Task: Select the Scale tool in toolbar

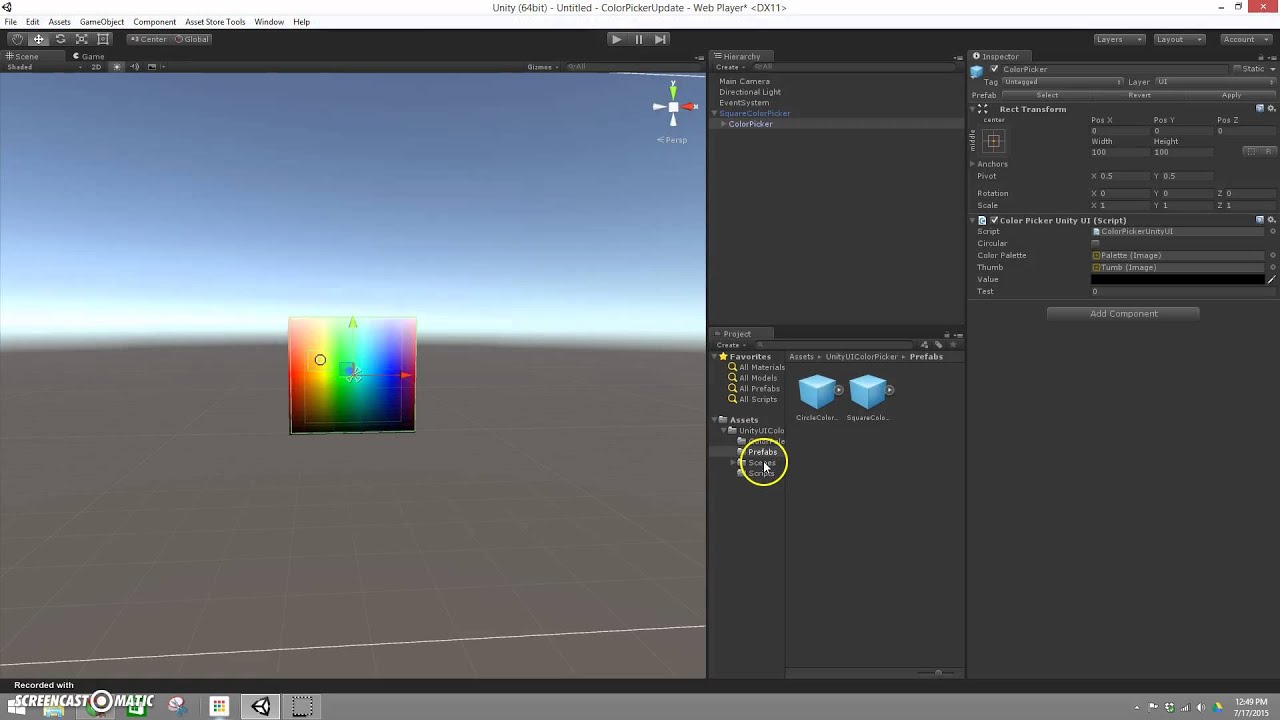Action: [81, 39]
